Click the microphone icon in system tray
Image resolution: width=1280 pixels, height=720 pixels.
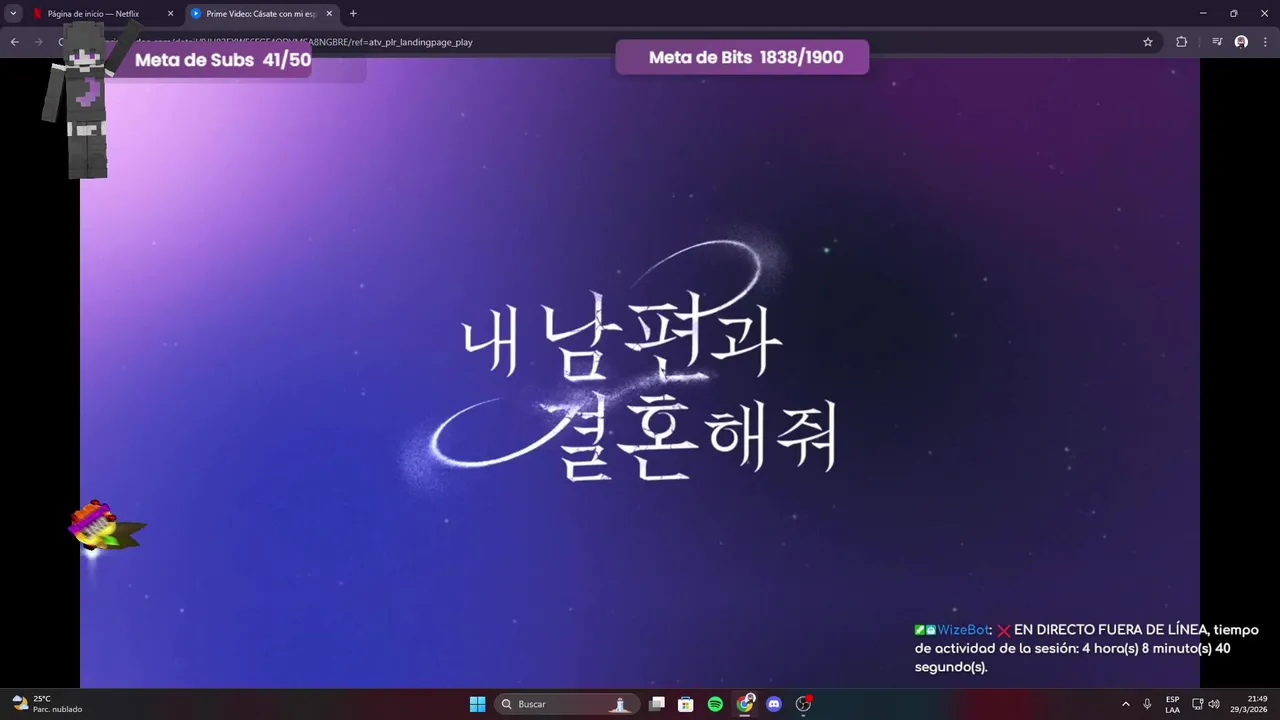(x=1147, y=704)
